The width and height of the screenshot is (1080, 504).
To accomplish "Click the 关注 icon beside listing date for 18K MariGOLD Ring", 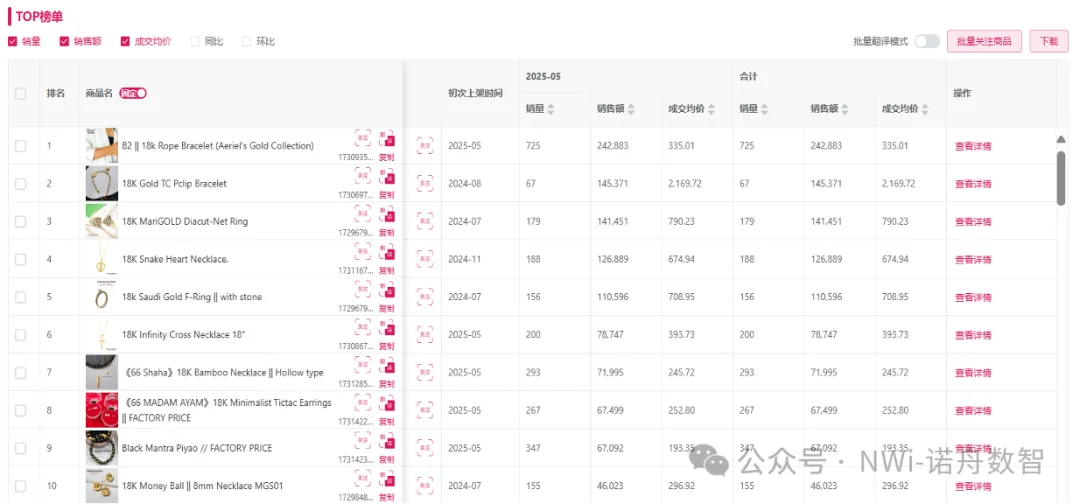I will (425, 221).
